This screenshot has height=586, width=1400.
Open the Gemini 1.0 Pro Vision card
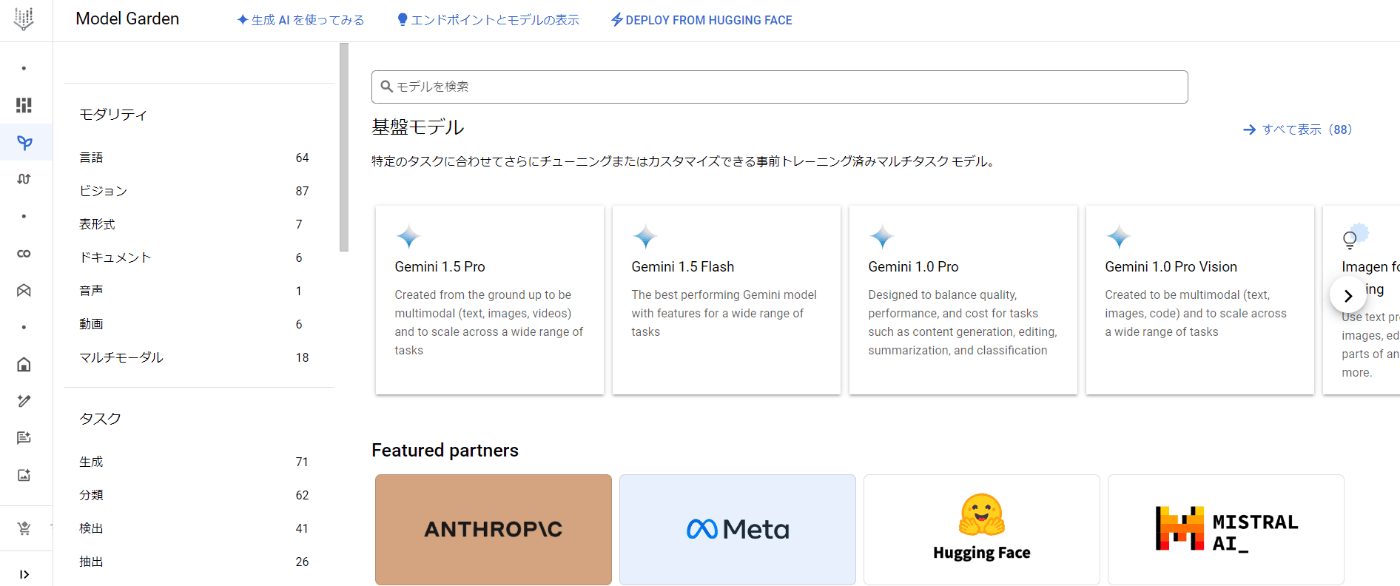1199,300
